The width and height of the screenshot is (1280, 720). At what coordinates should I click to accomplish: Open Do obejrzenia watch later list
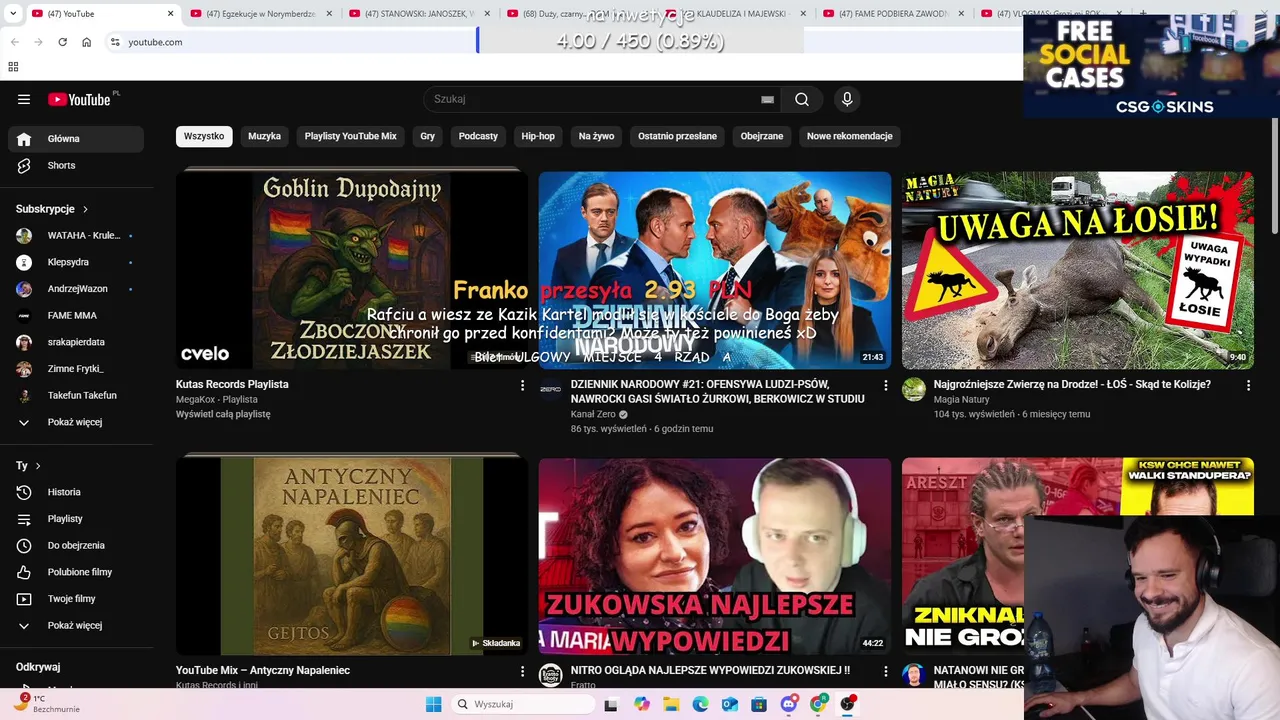[76, 546]
